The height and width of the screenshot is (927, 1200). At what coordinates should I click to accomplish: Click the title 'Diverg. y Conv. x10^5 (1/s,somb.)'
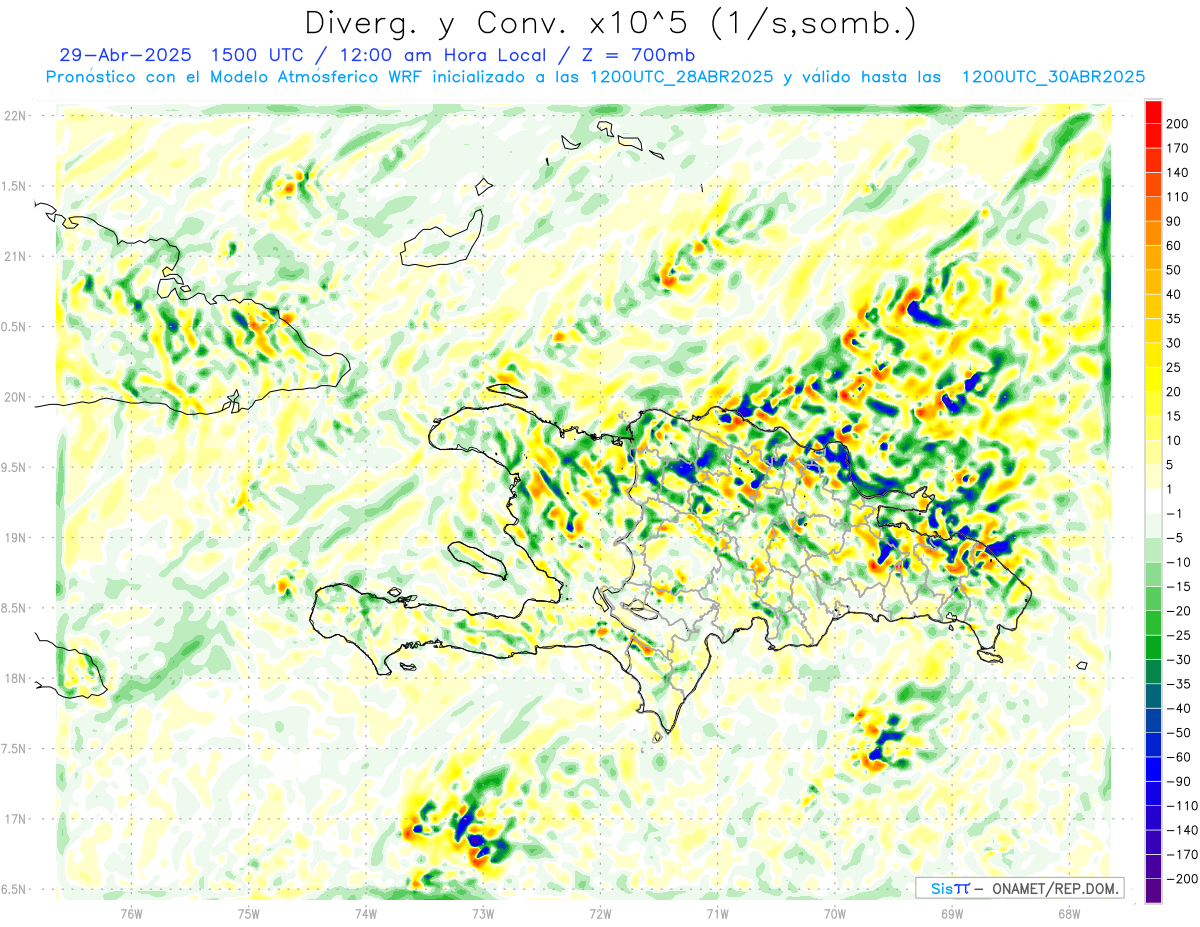coord(609,23)
